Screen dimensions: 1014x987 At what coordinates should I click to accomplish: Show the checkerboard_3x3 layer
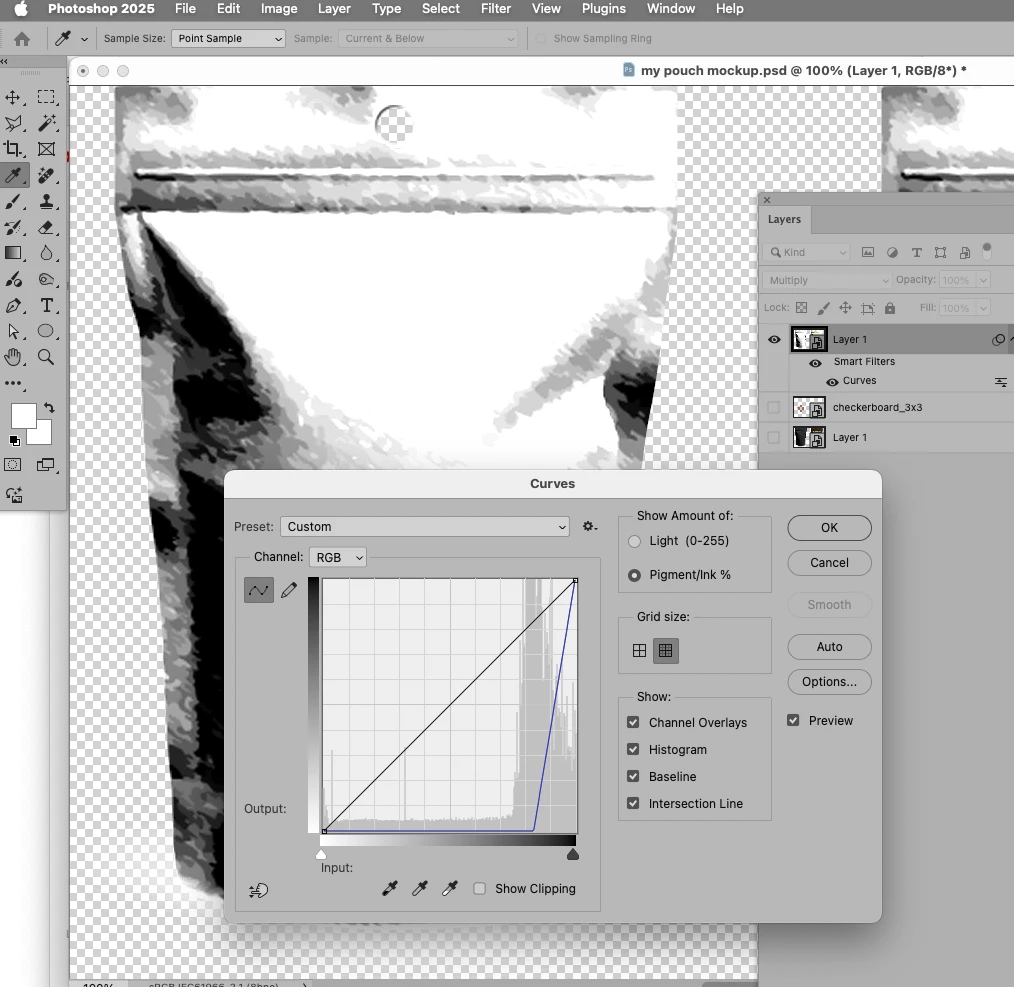[x=773, y=407]
